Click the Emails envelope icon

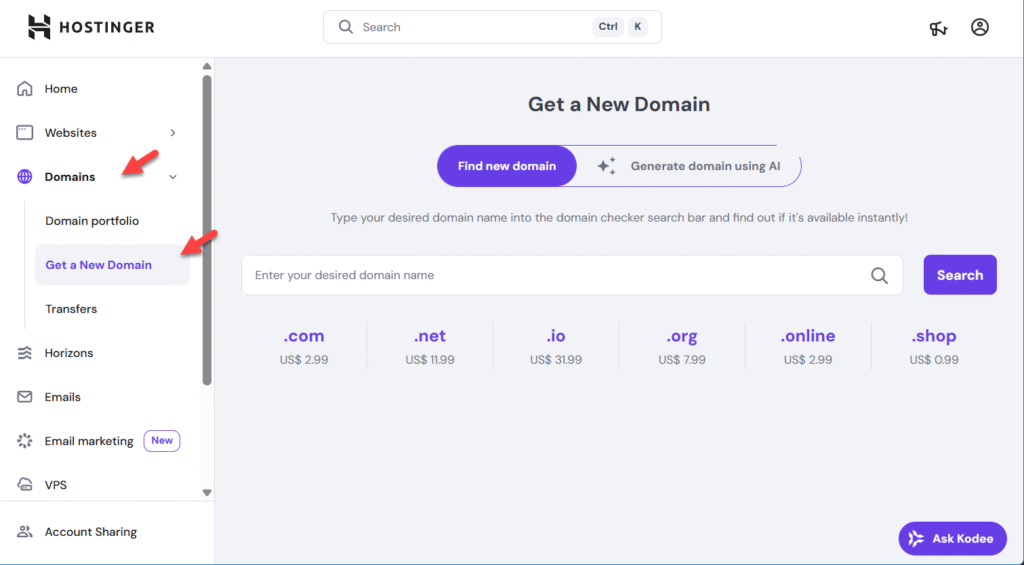click(x=25, y=397)
